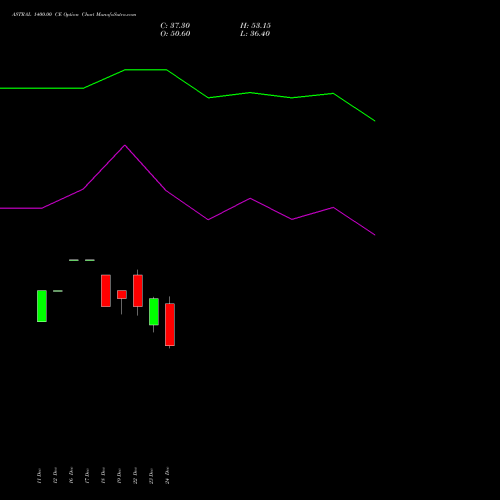The height and width of the screenshot is (500, 500).
Task: Select the high value 'H: 53.15'
Action: pos(255,26)
